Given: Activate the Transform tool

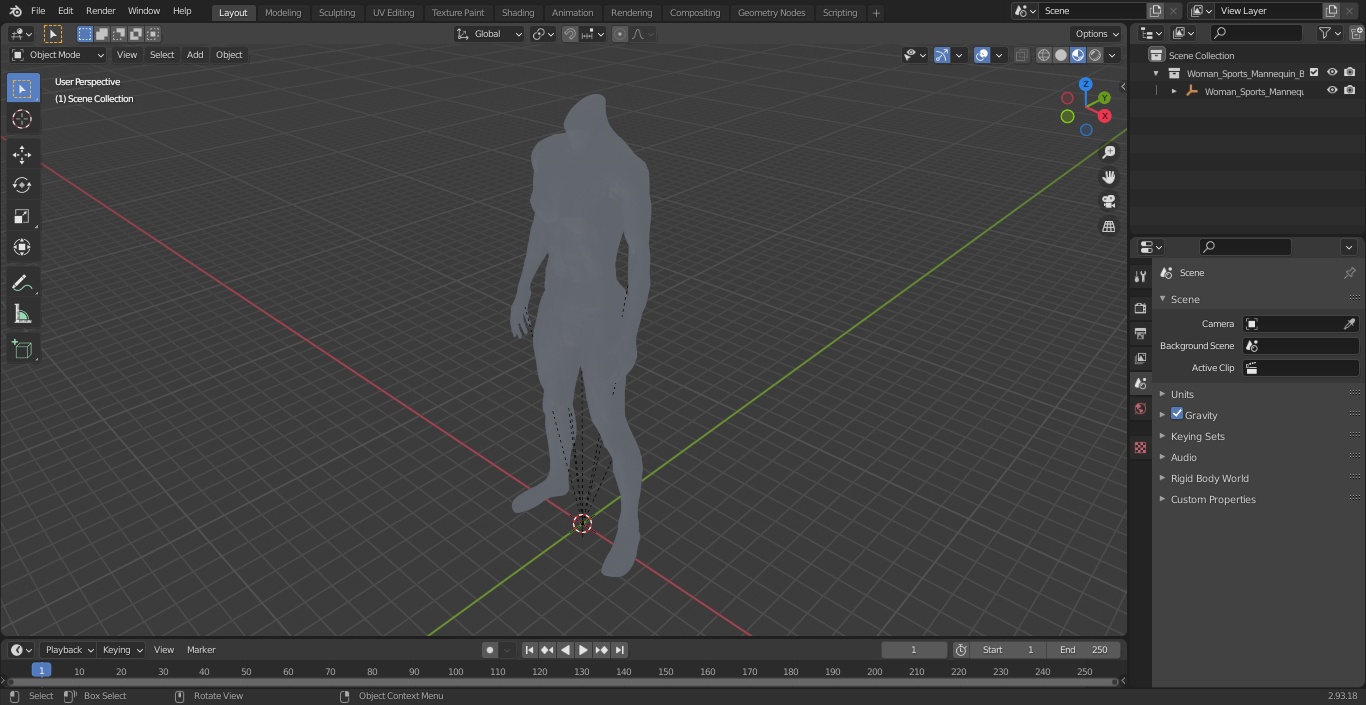Looking at the screenshot, I should [22, 247].
